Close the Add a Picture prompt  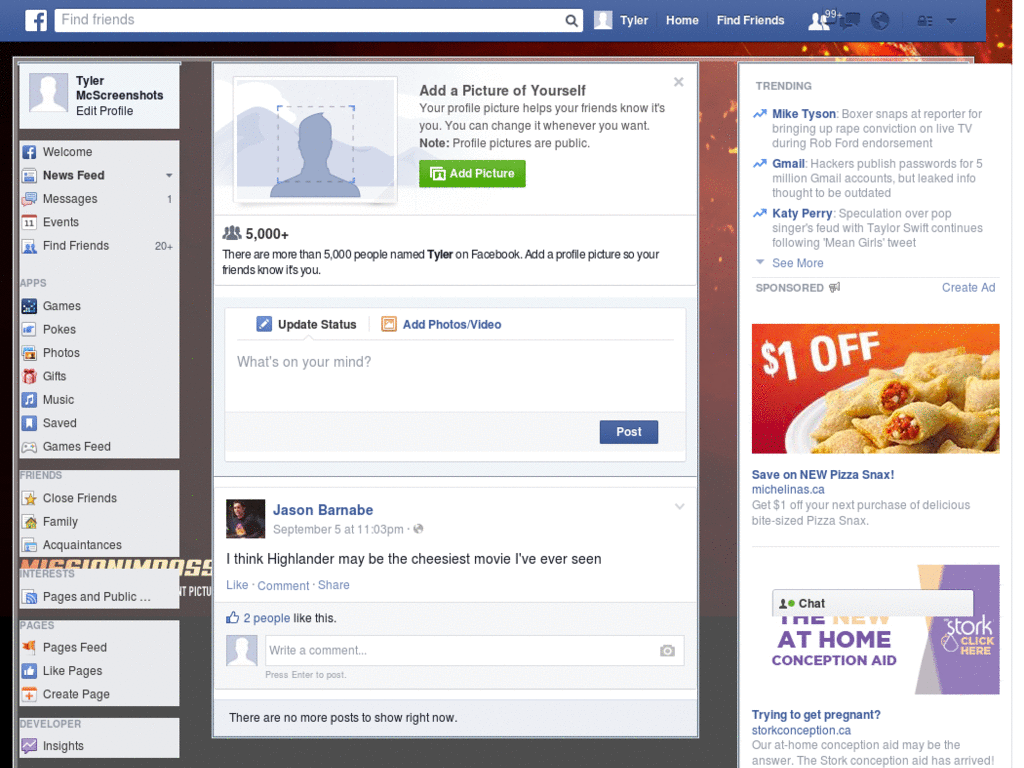coord(679,82)
